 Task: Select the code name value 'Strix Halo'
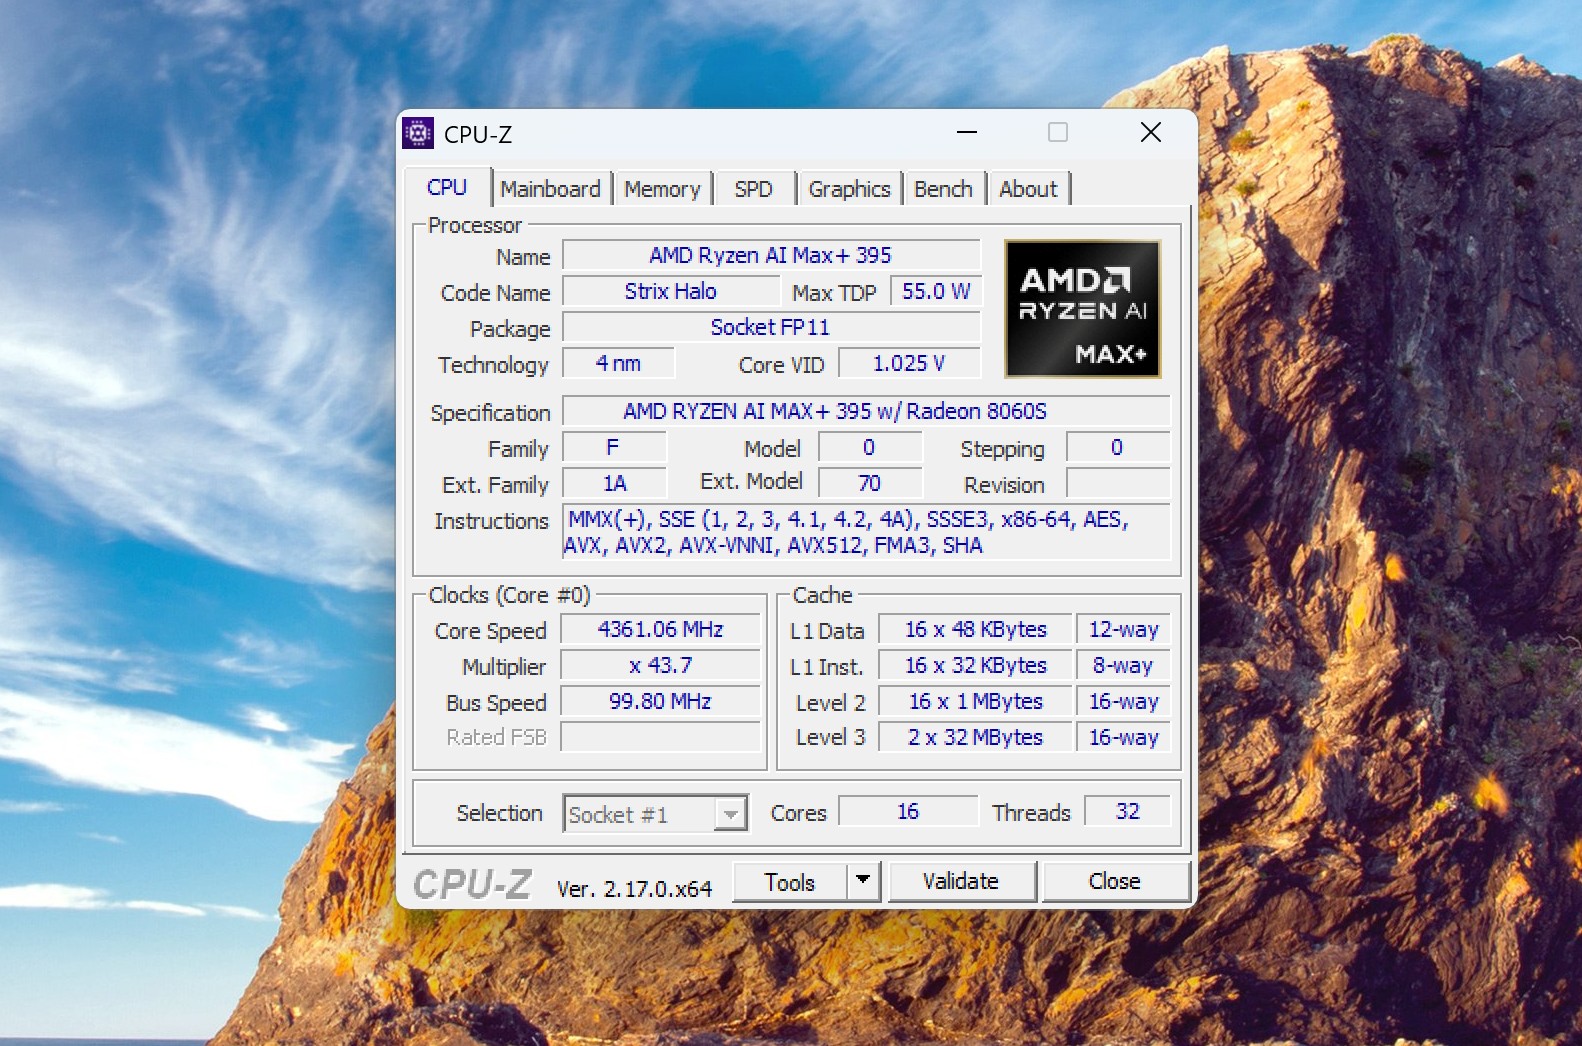pyautogui.click(x=671, y=291)
